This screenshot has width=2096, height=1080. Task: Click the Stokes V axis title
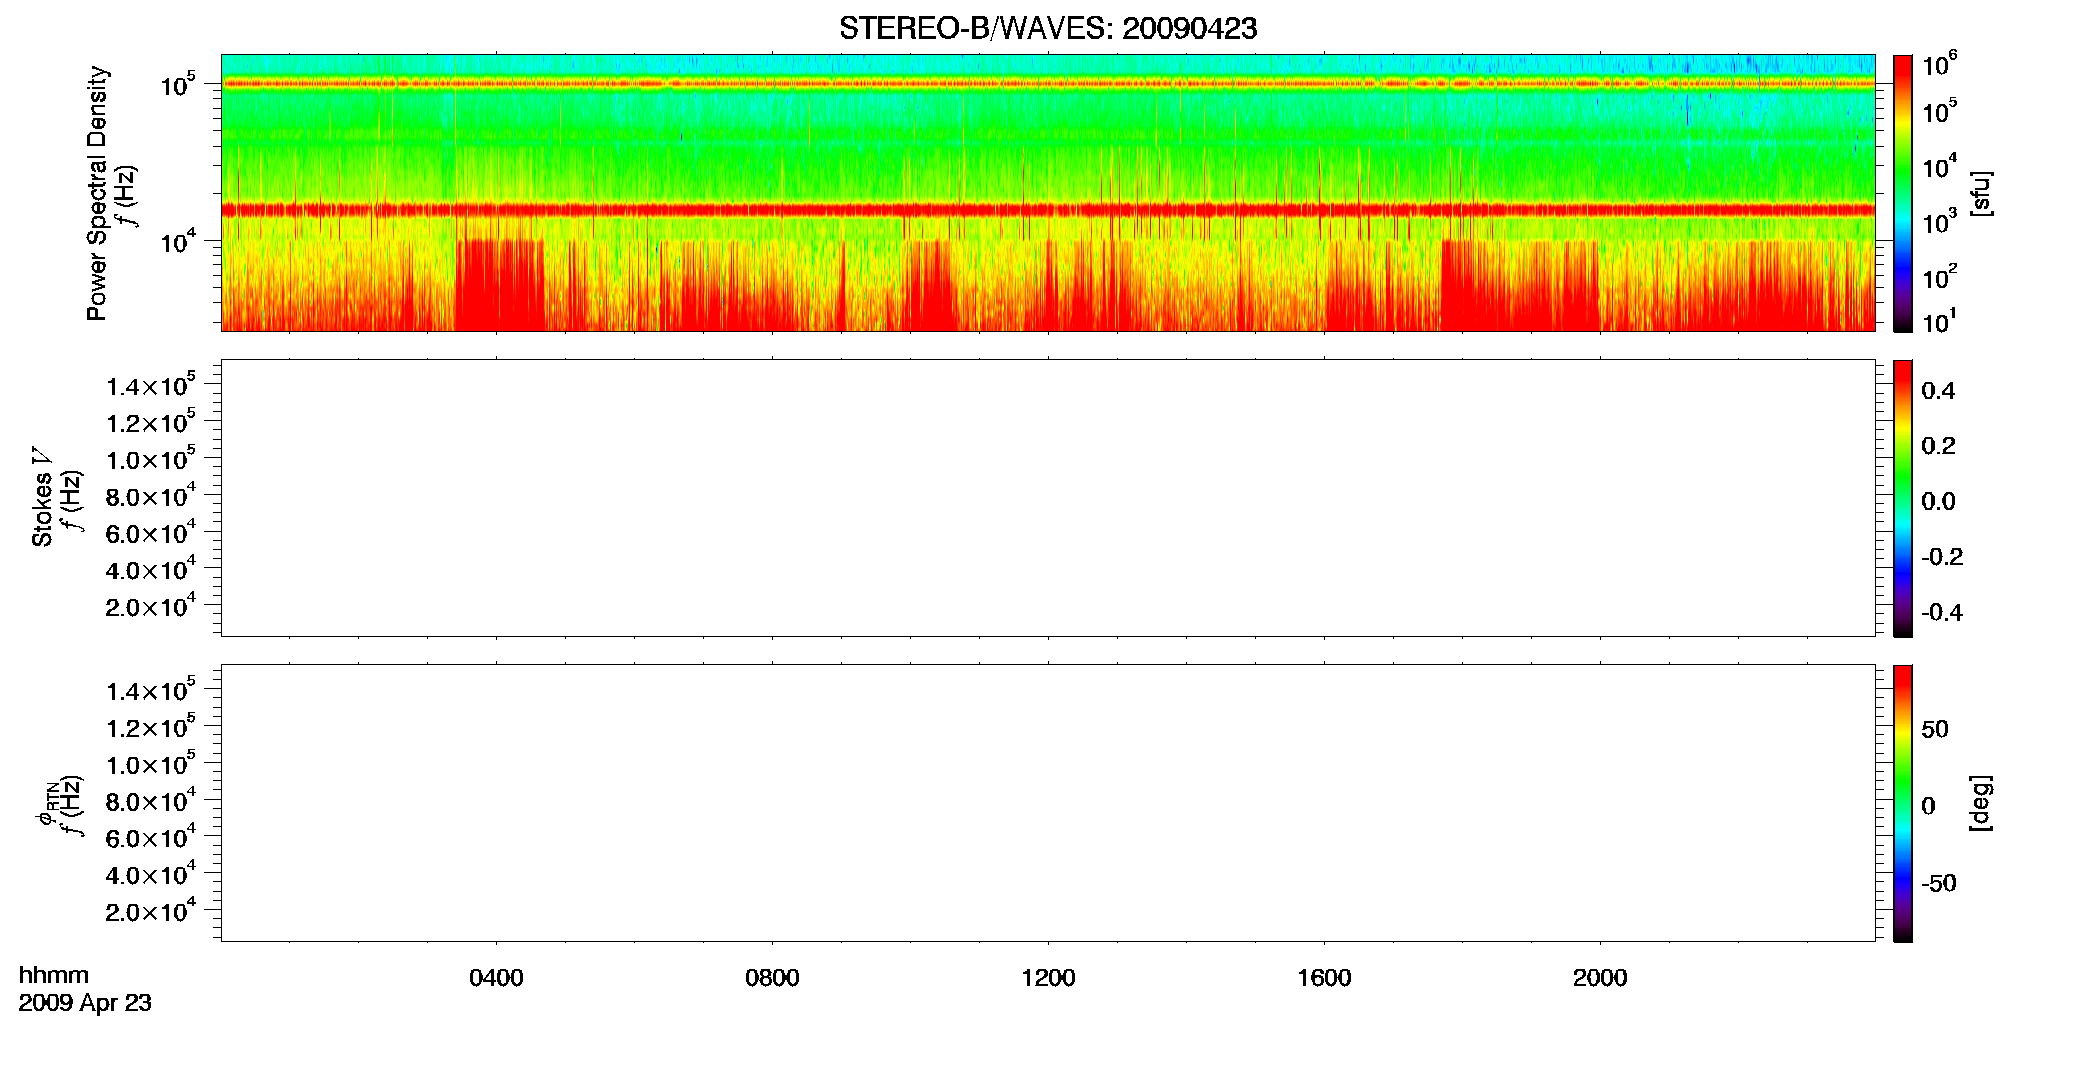[x=42, y=497]
